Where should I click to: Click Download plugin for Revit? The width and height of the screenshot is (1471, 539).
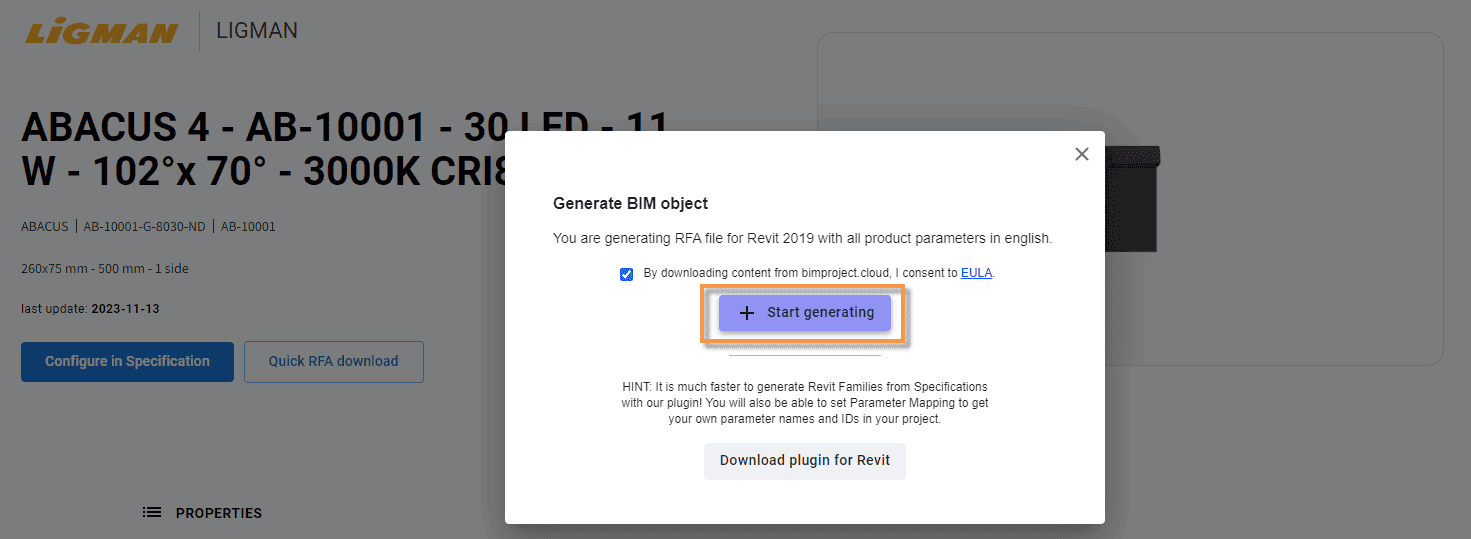tap(805, 461)
